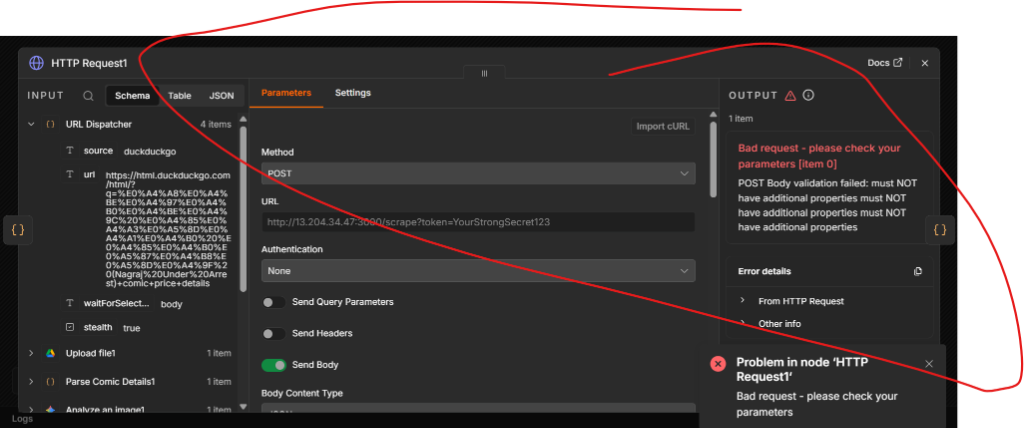The width and height of the screenshot is (1024, 428).
Task: Toggle Send Headers switch
Action: 273,334
